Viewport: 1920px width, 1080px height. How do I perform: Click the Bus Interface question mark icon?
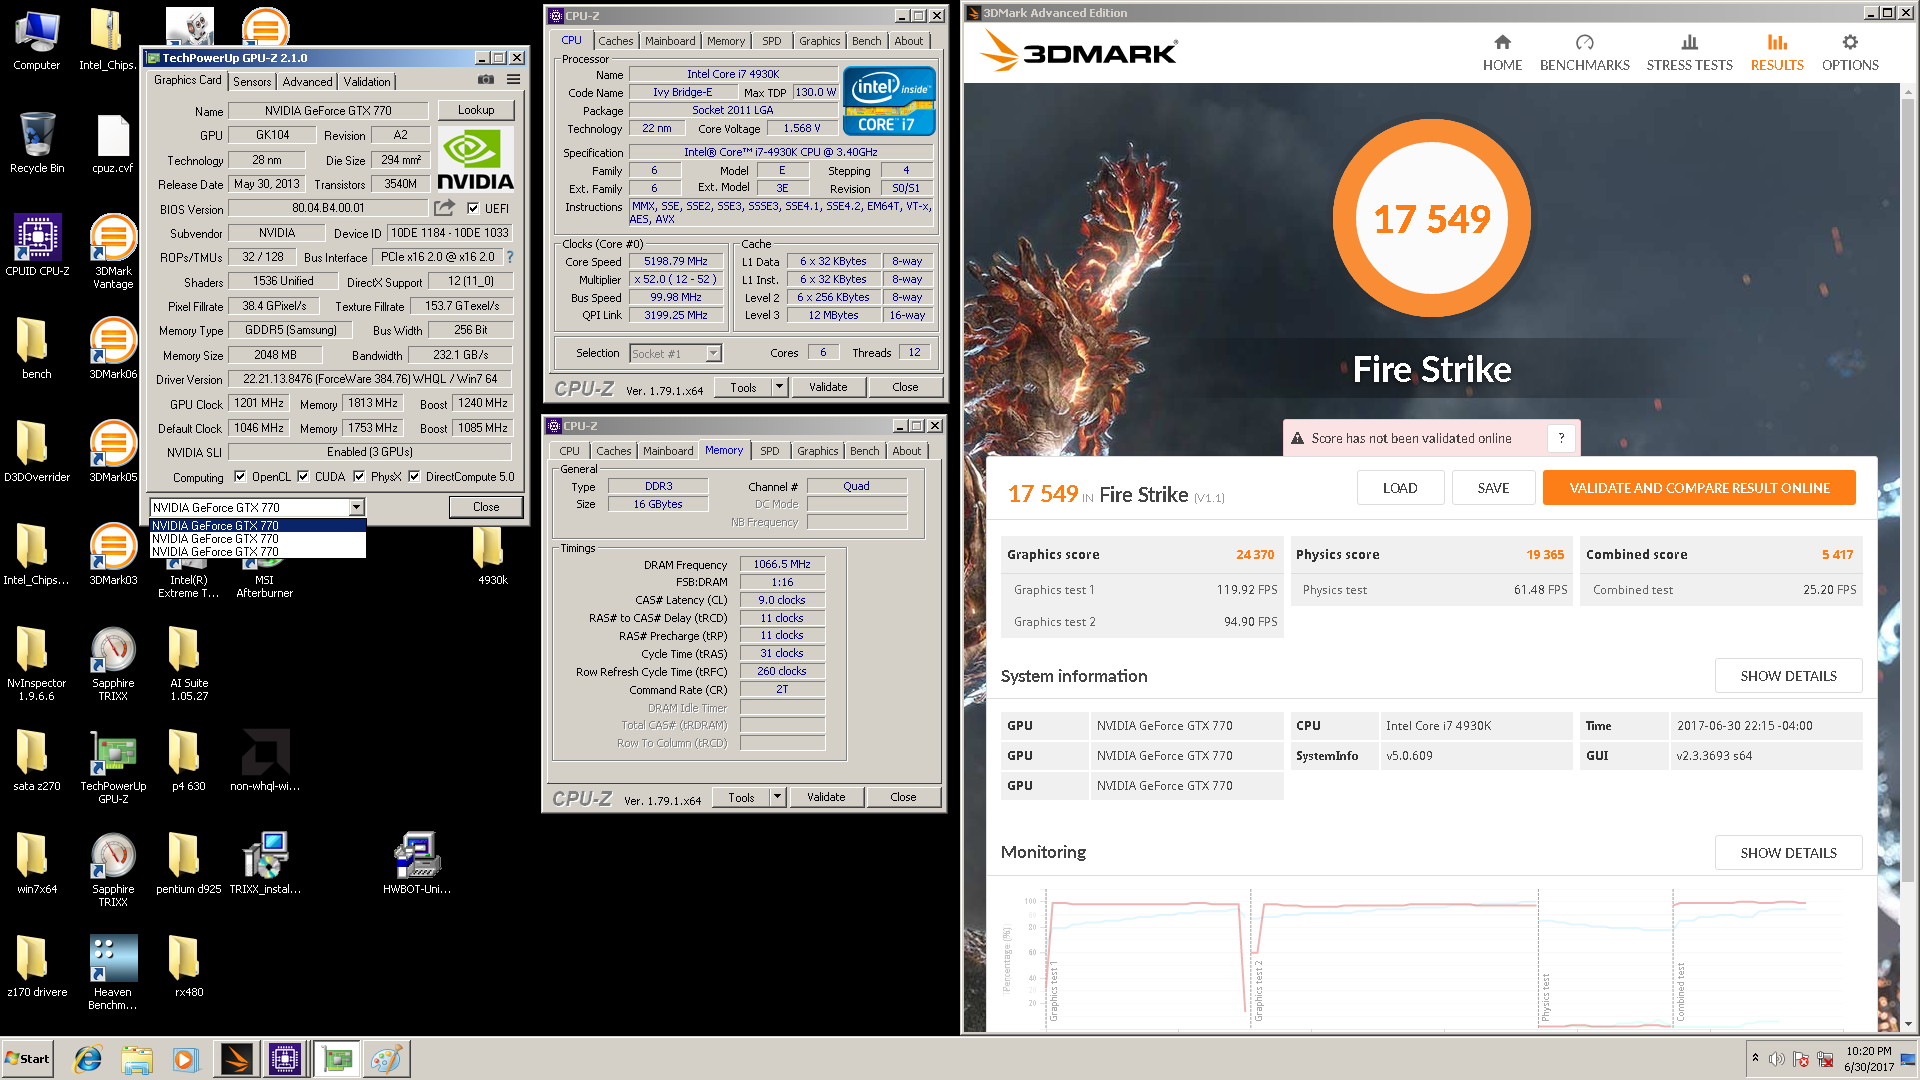510,257
